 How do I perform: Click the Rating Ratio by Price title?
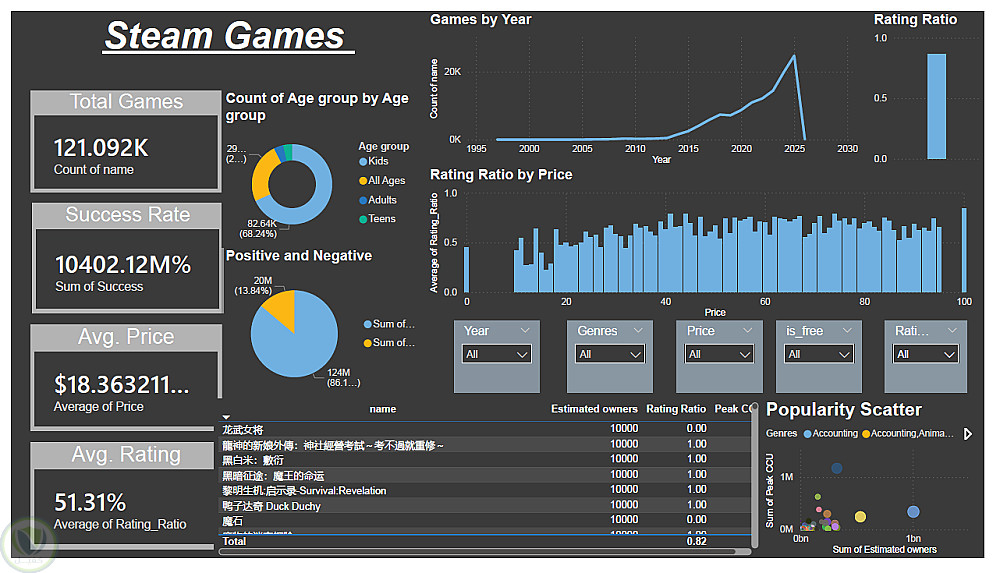(501, 175)
